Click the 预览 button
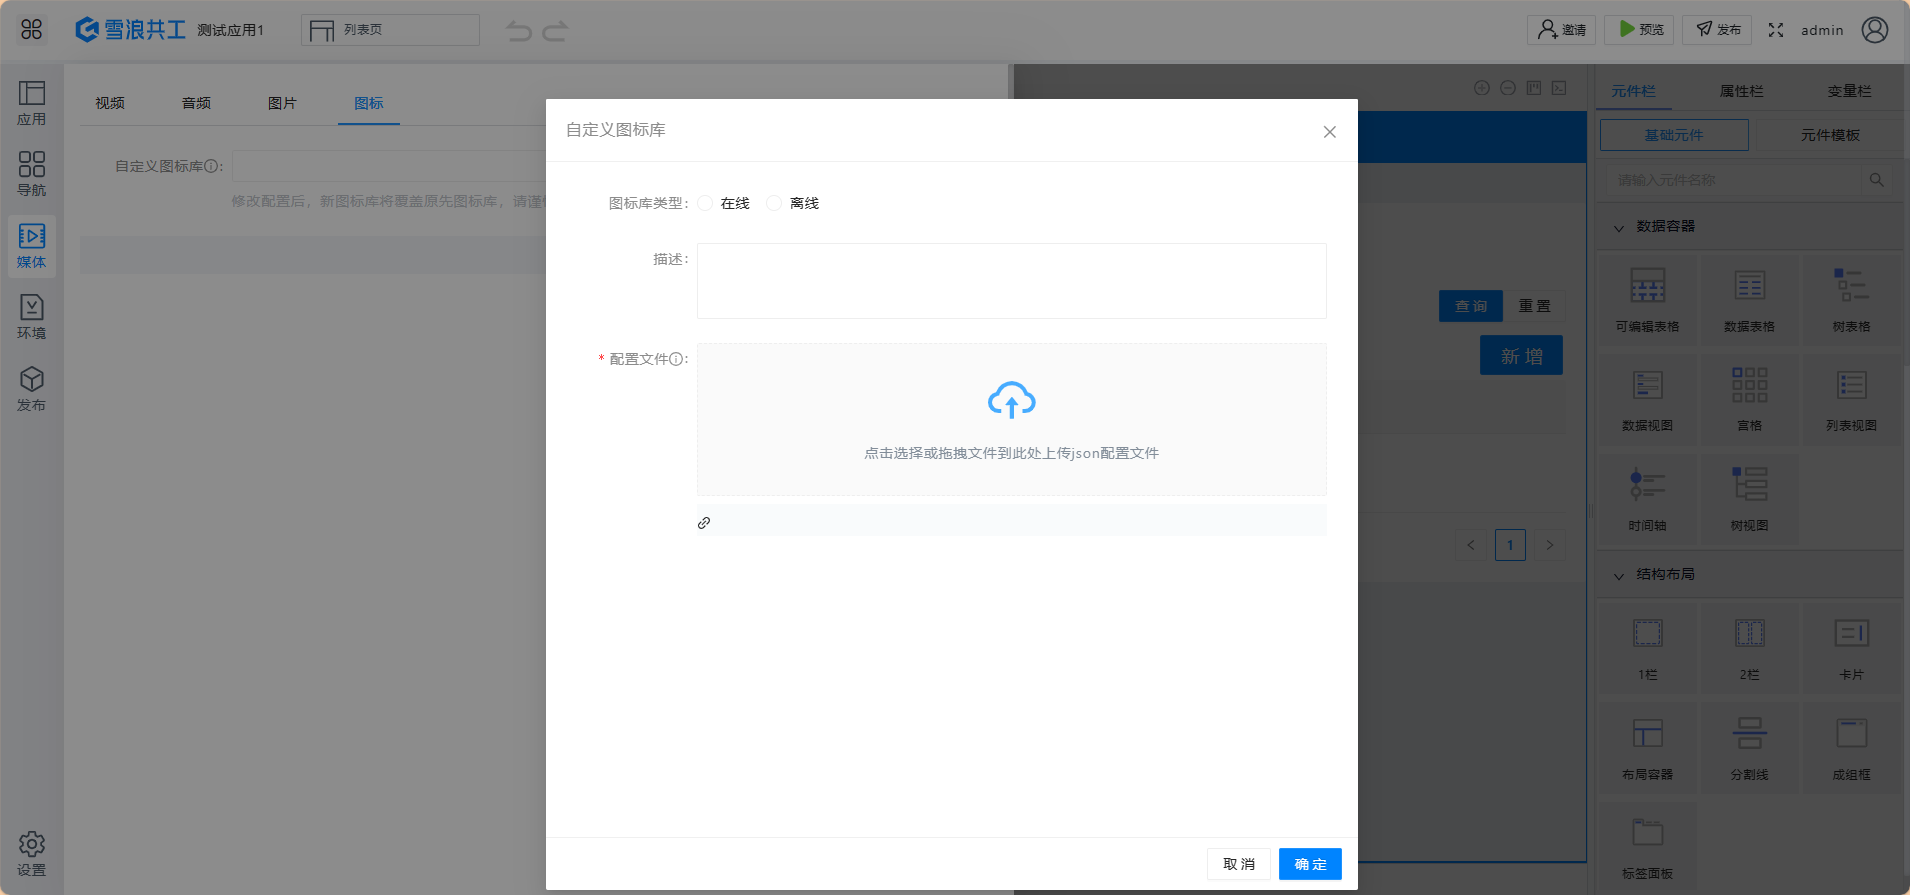Image resolution: width=1910 pixels, height=895 pixels. coord(1640,30)
